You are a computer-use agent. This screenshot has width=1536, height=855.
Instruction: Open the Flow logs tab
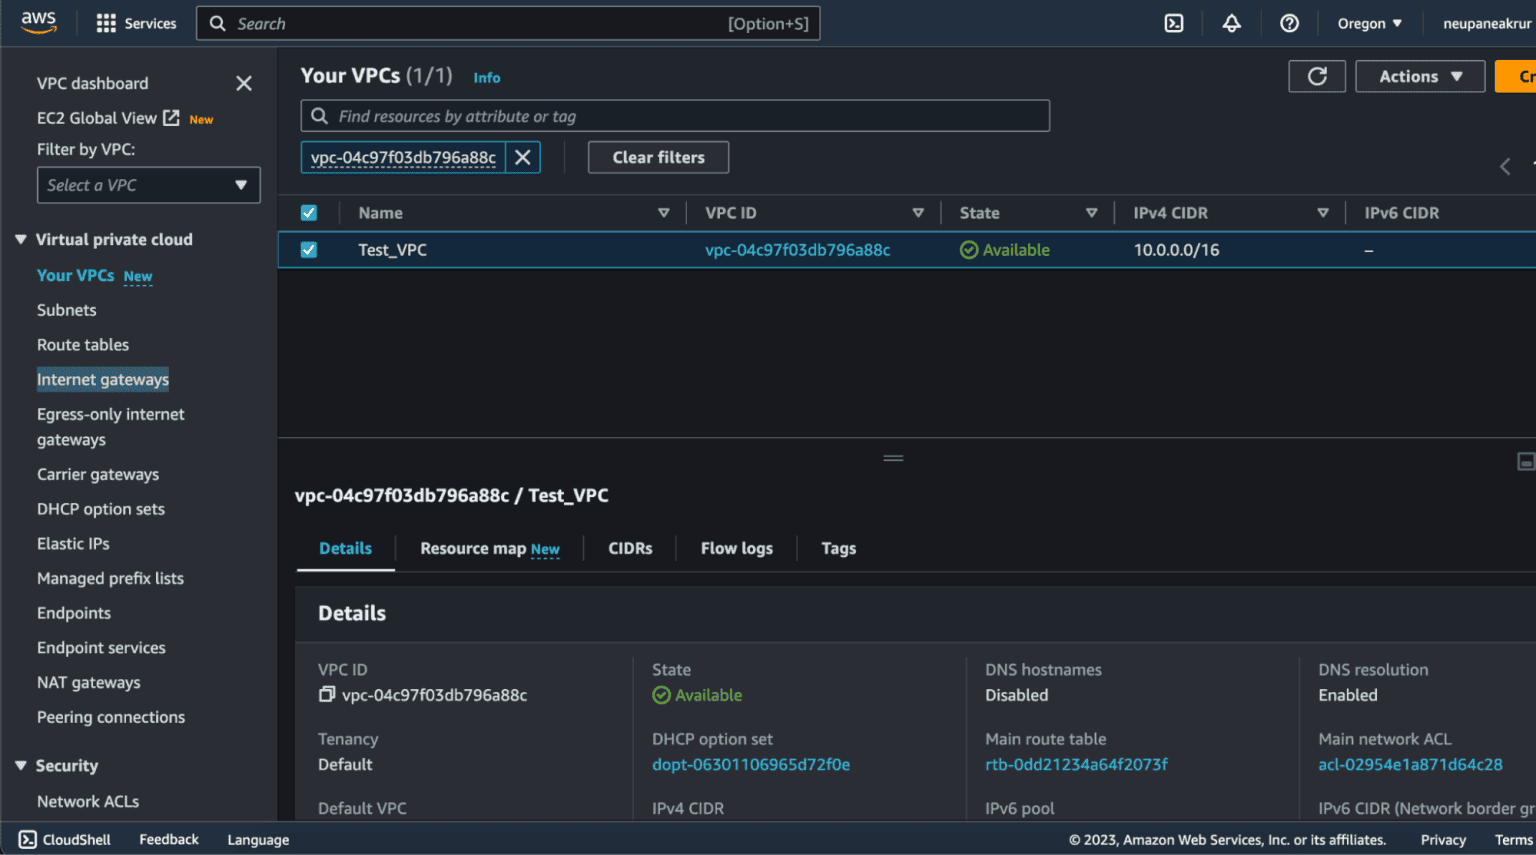click(x=736, y=548)
